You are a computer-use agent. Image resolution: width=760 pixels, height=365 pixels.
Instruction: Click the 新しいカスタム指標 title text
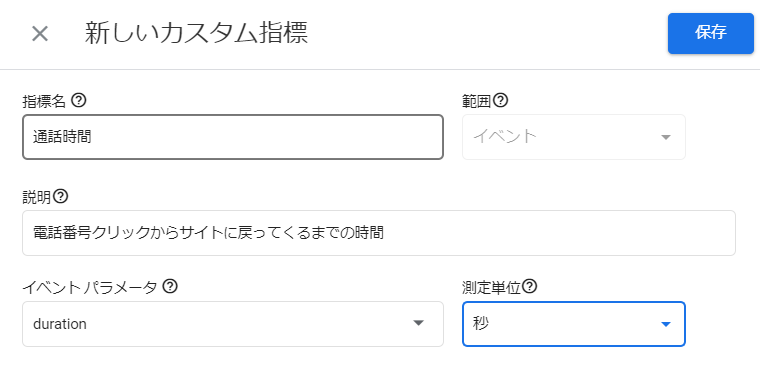[x=196, y=33]
